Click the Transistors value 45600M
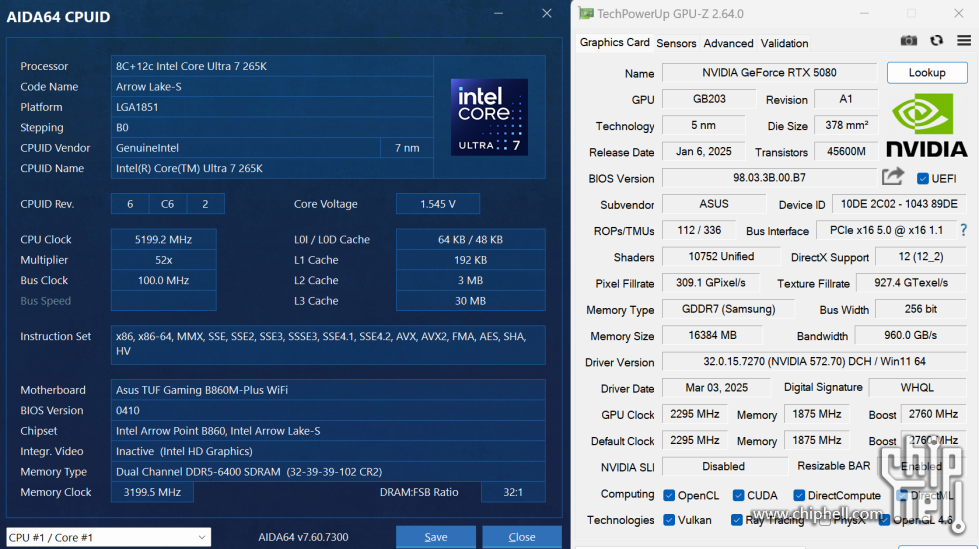The image size is (979, 549). click(846, 151)
